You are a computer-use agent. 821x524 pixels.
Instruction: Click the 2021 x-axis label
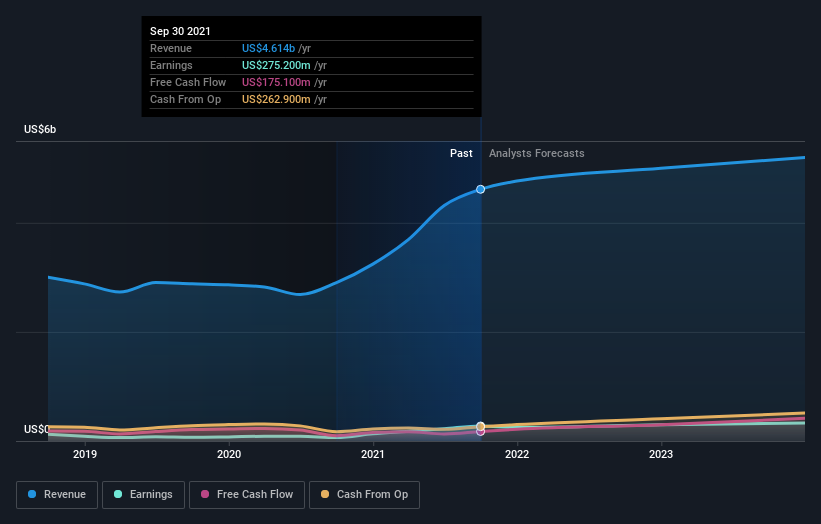coord(373,454)
